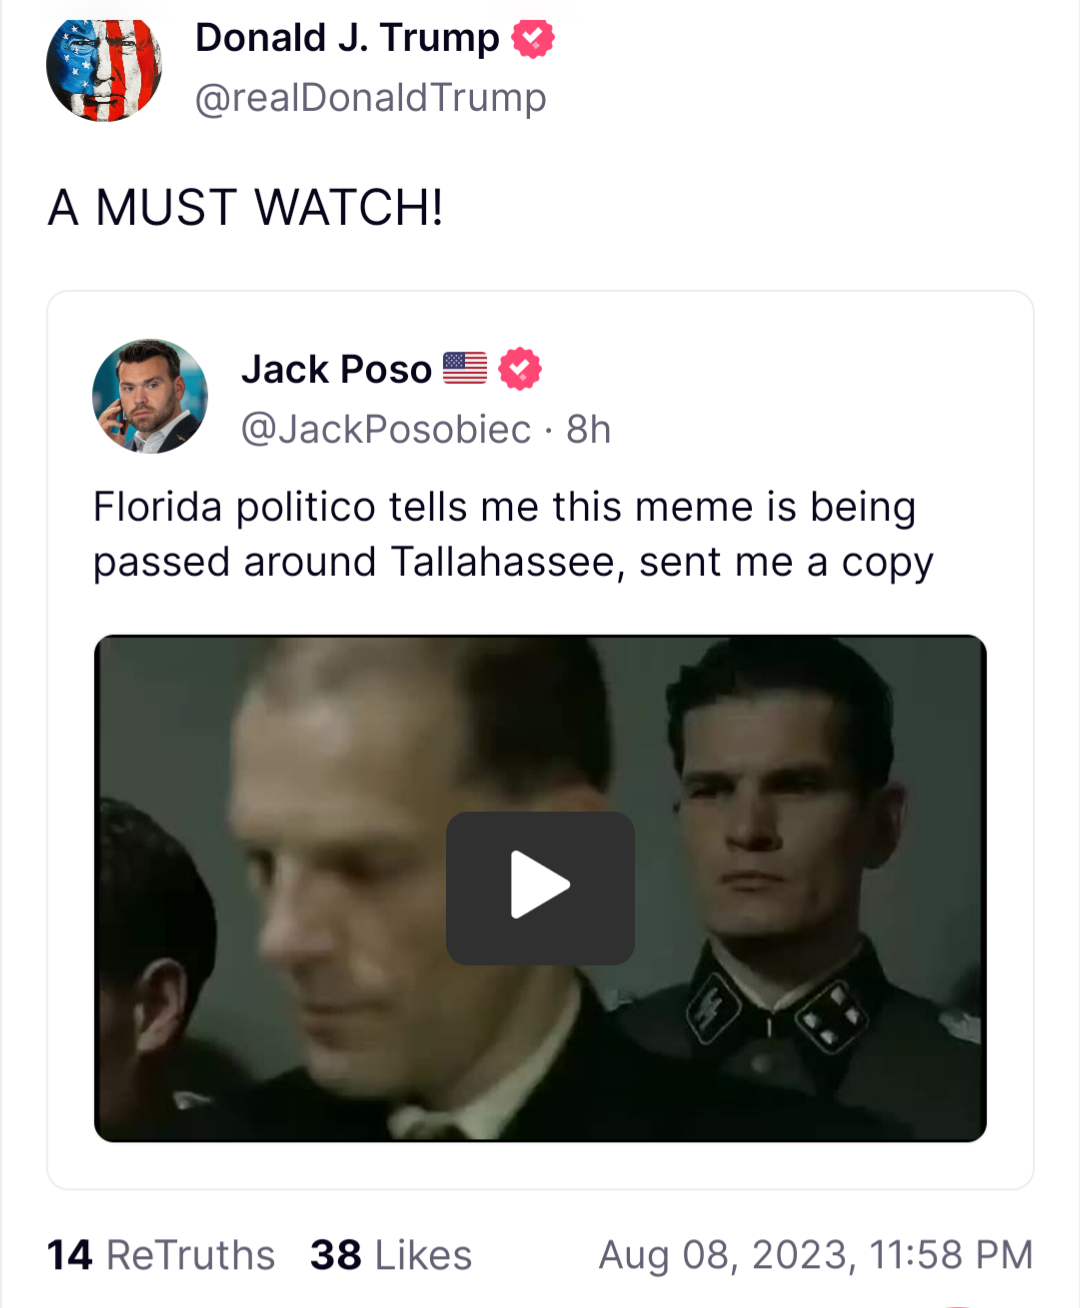The image size is (1080, 1308).
Task: Click the "A MUST WATCH!" post text
Action: [246, 208]
